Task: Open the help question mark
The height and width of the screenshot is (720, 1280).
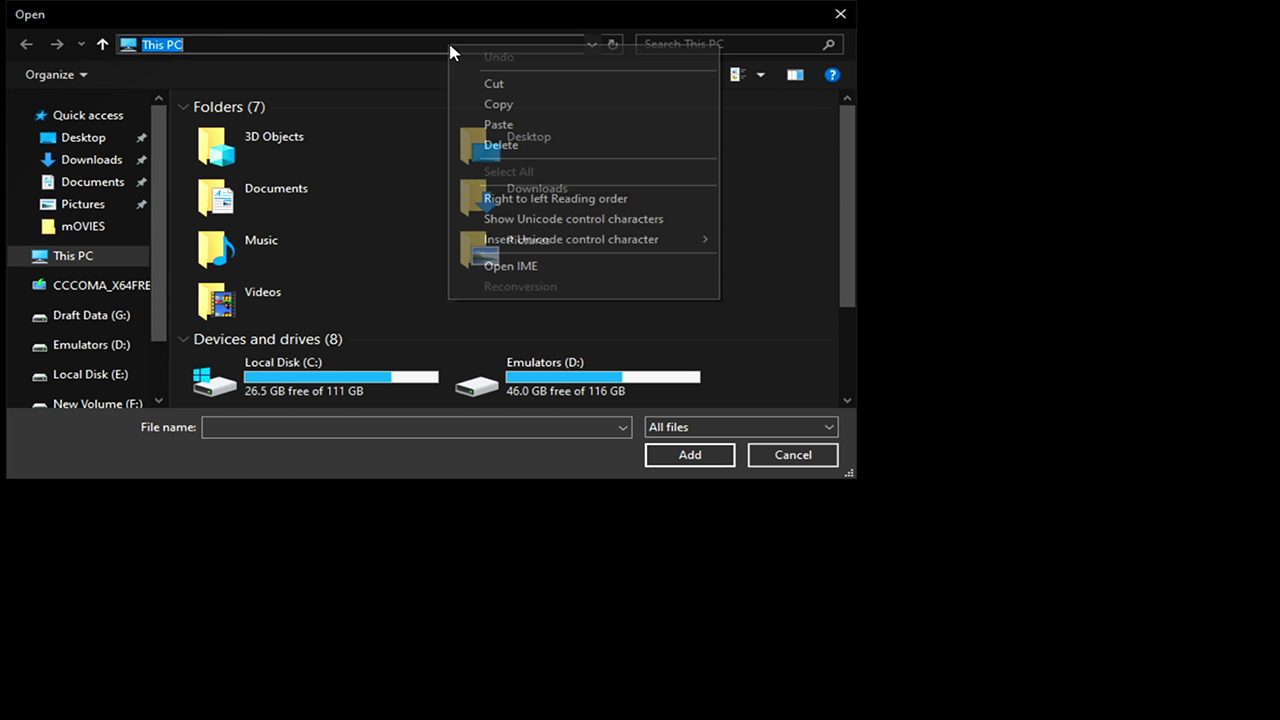Action: coord(832,75)
